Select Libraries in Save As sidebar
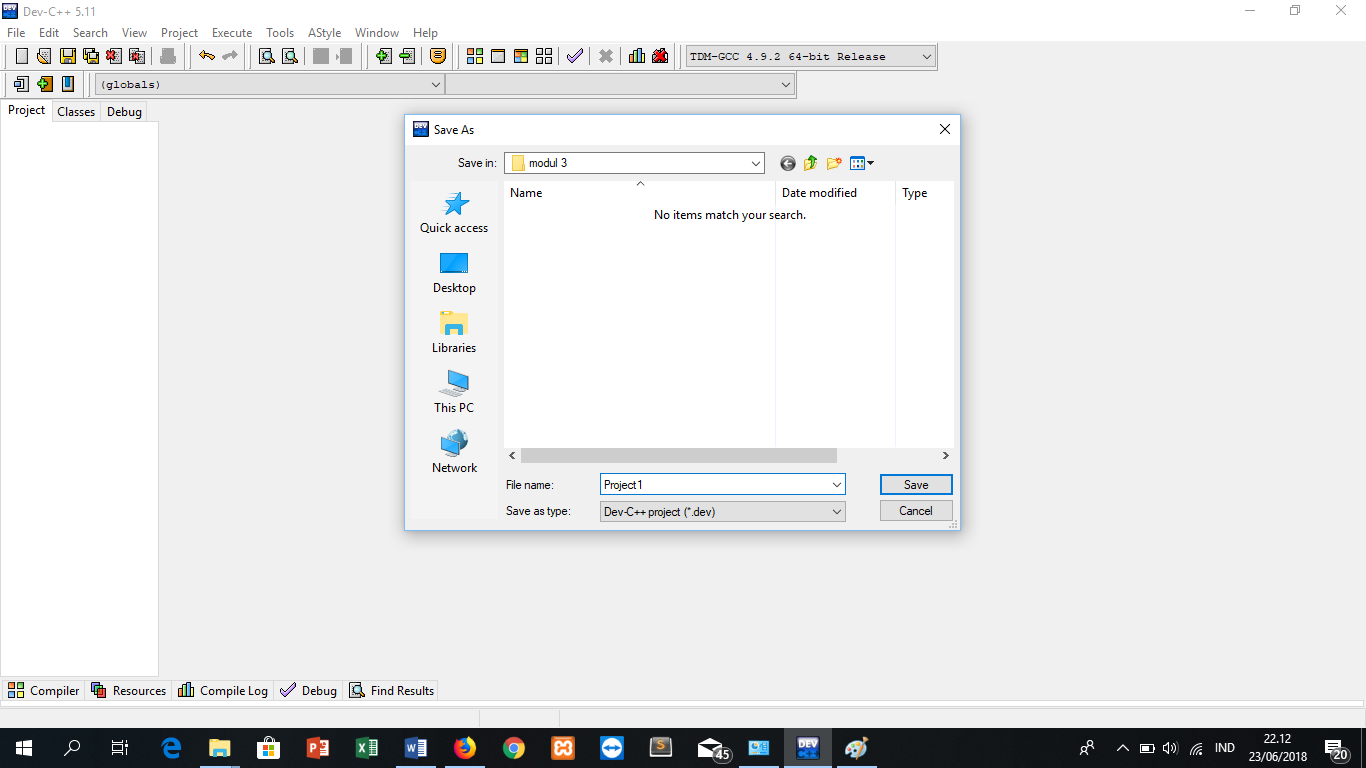The height and width of the screenshot is (768, 1366). click(454, 333)
